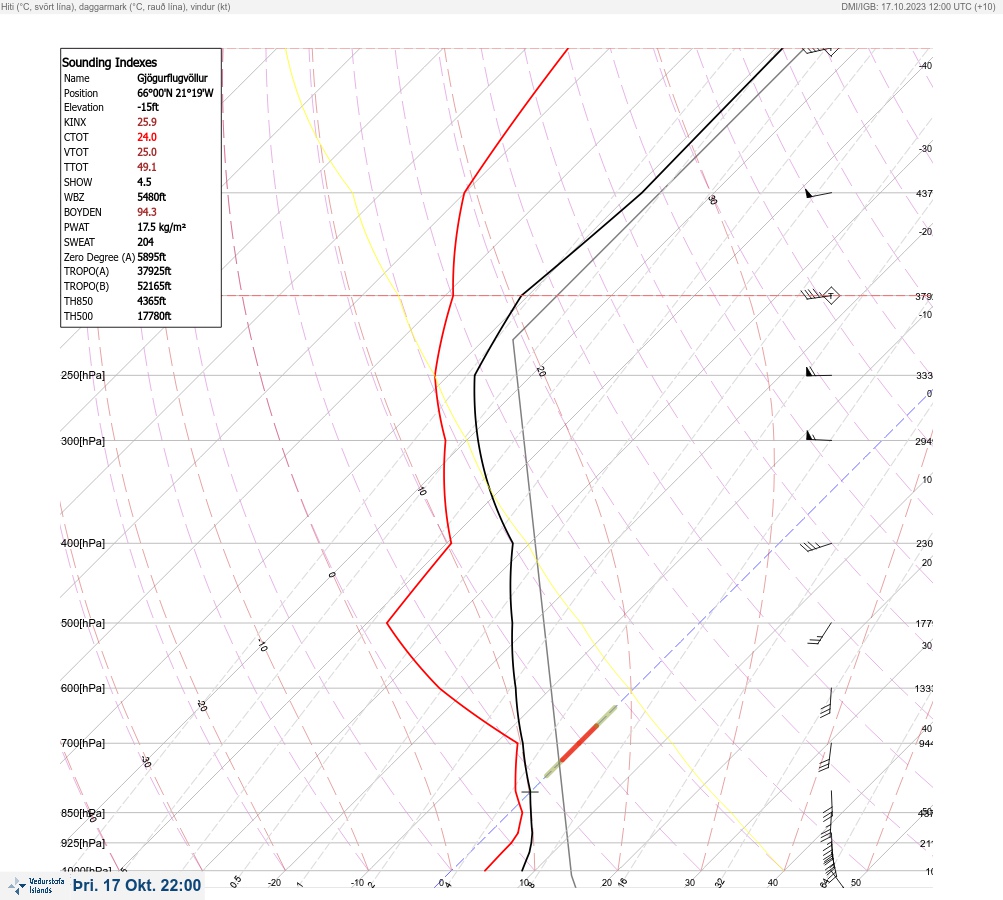1003x900 pixels.
Task: Click the PWAT value 17.5 kg/m²
Action: tap(161, 227)
